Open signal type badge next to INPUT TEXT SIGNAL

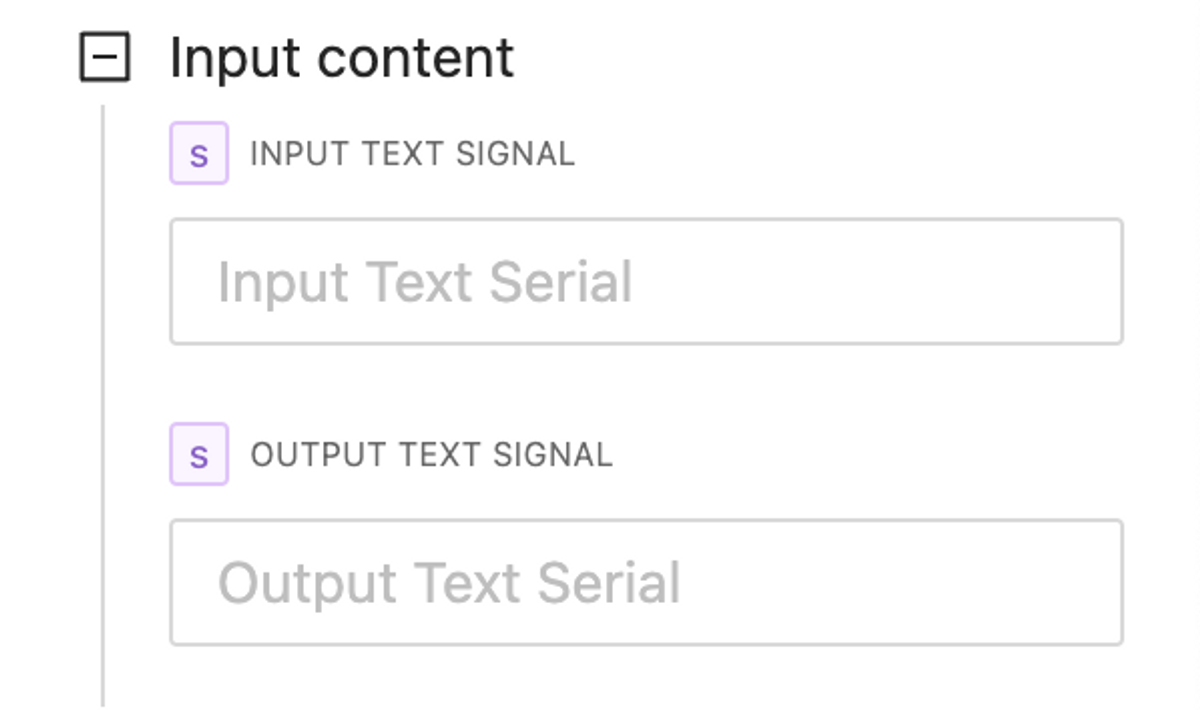pos(199,154)
